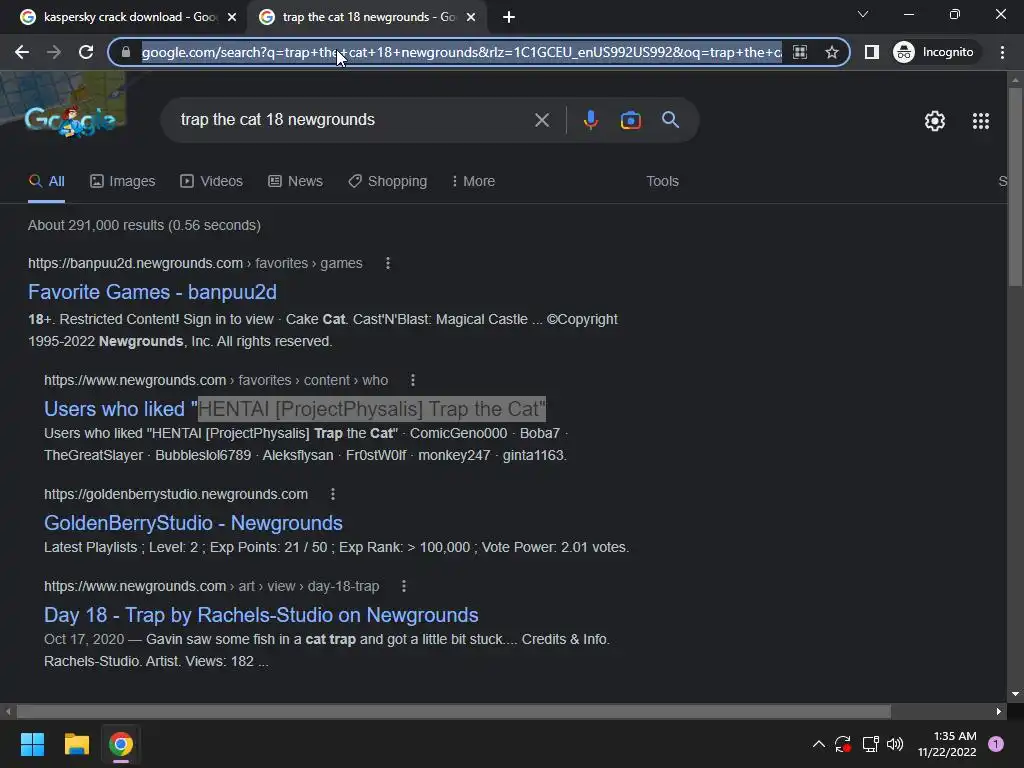The image size is (1024, 768).
Task: Clear the search box with the X
Action: click(x=541, y=120)
